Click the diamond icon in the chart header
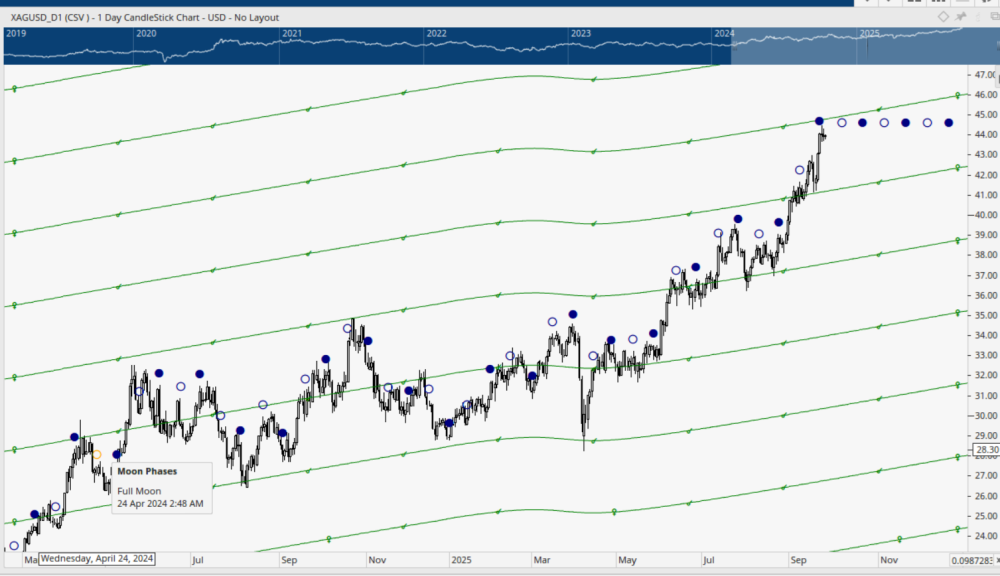The width and height of the screenshot is (1000, 576). point(943,17)
